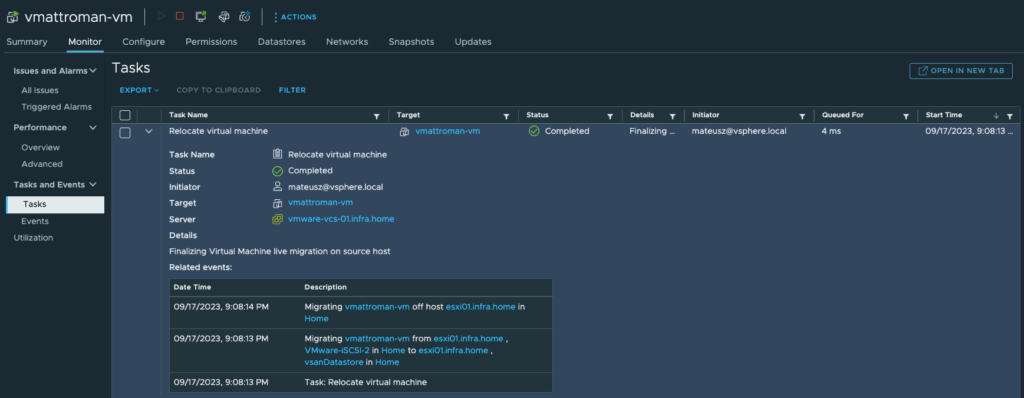Click the red Power Off stop icon

coord(180,16)
